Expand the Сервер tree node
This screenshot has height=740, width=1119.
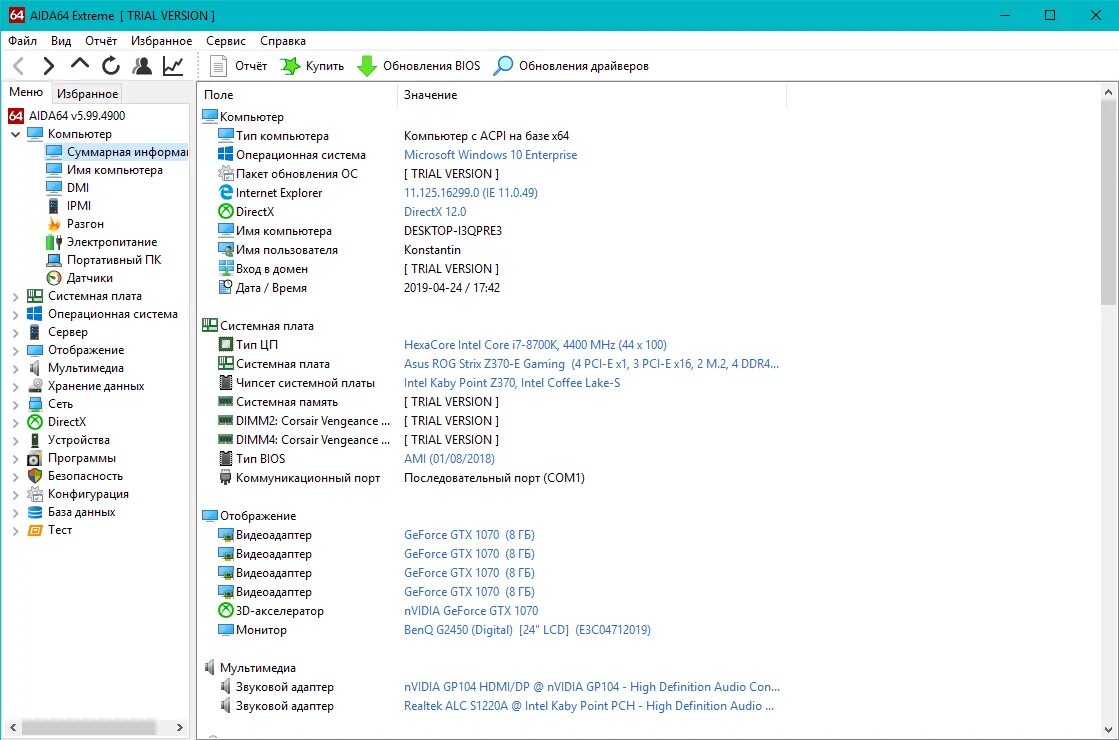pyautogui.click(x=15, y=332)
